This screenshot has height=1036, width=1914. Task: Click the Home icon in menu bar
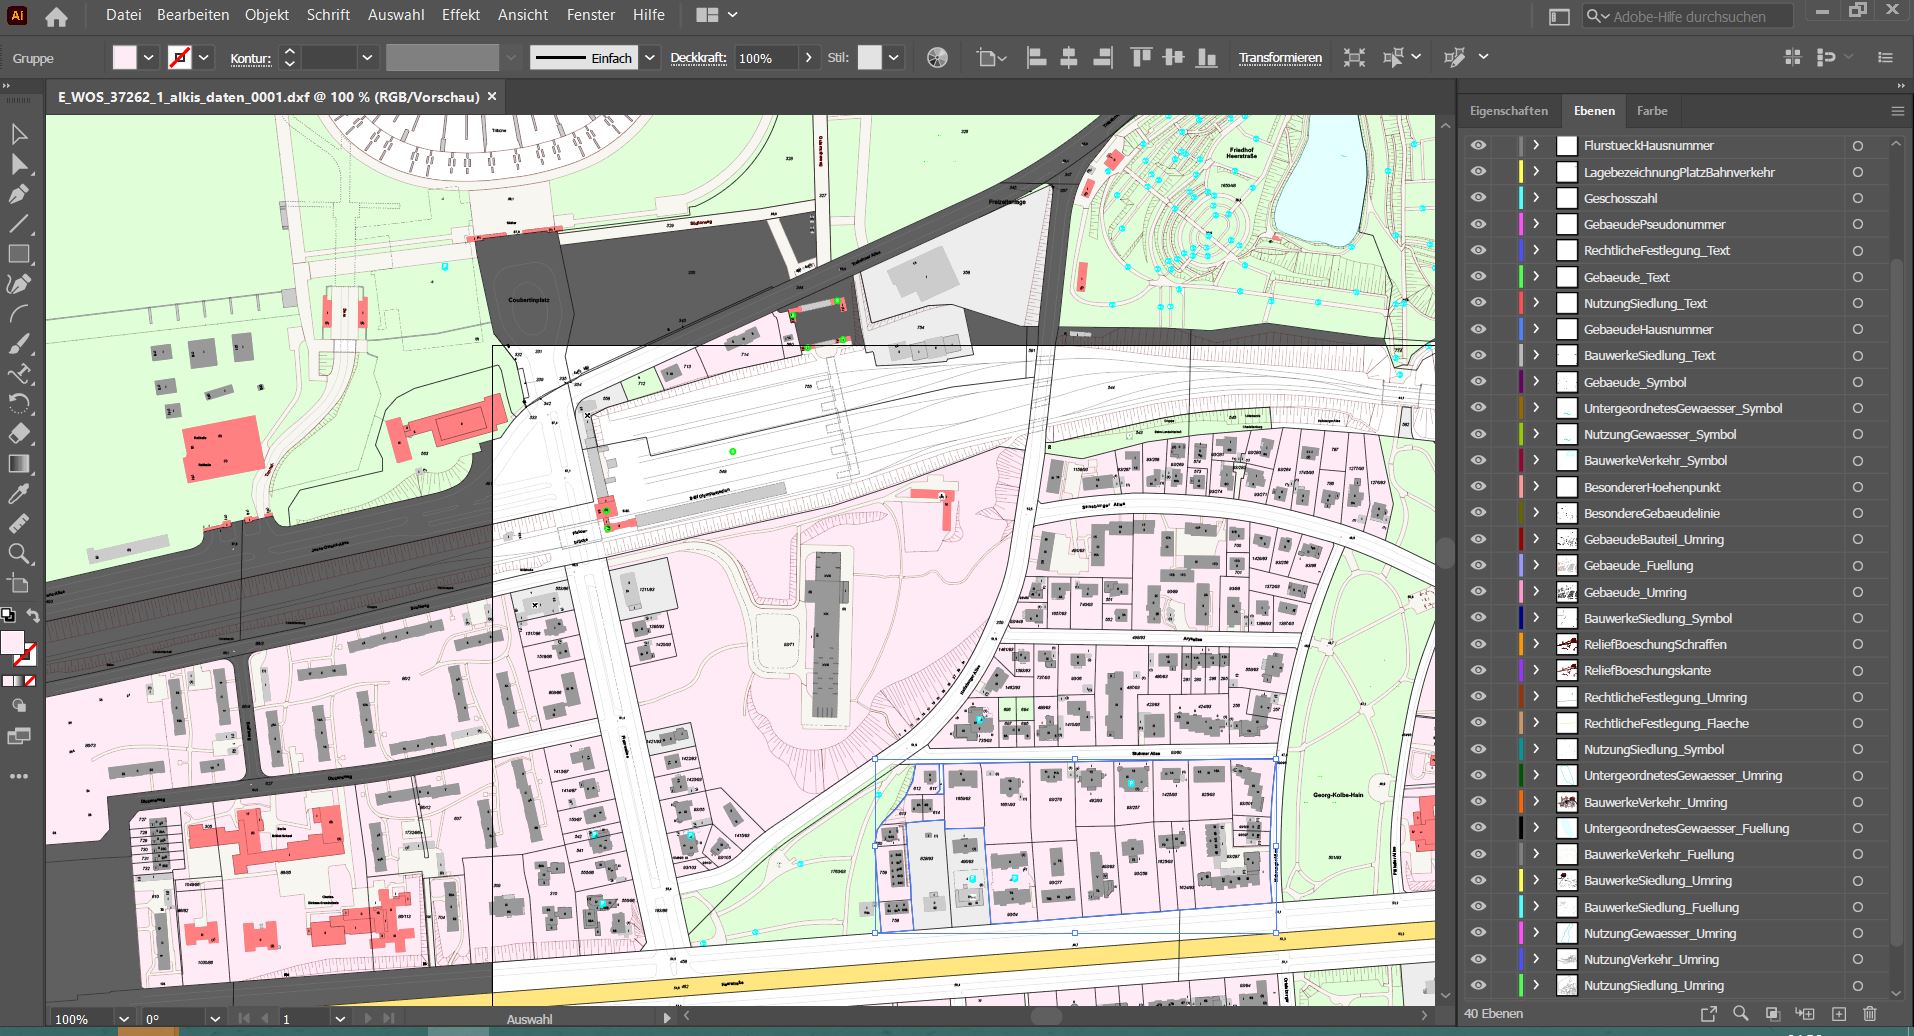coord(57,16)
